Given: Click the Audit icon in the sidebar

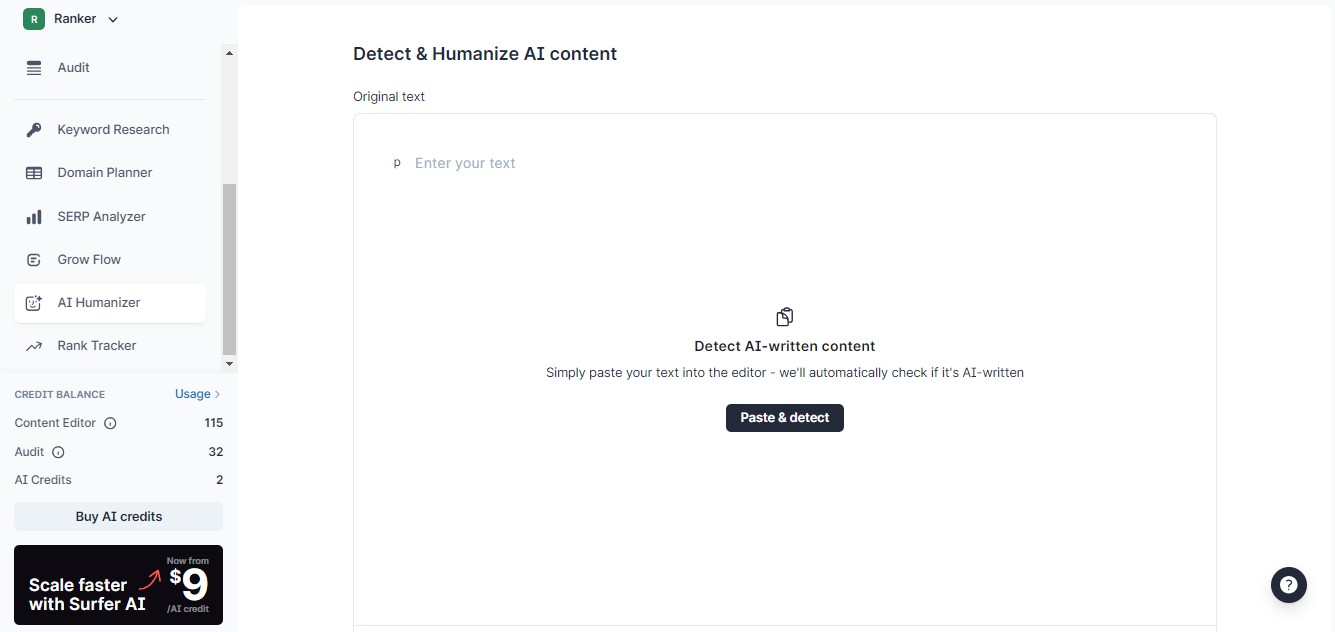Looking at the screenshot, I should tap(34, 68).
